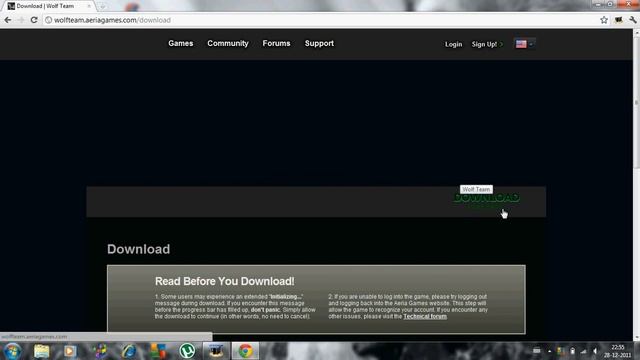Open the Windows Start menu

pos(12,351)
